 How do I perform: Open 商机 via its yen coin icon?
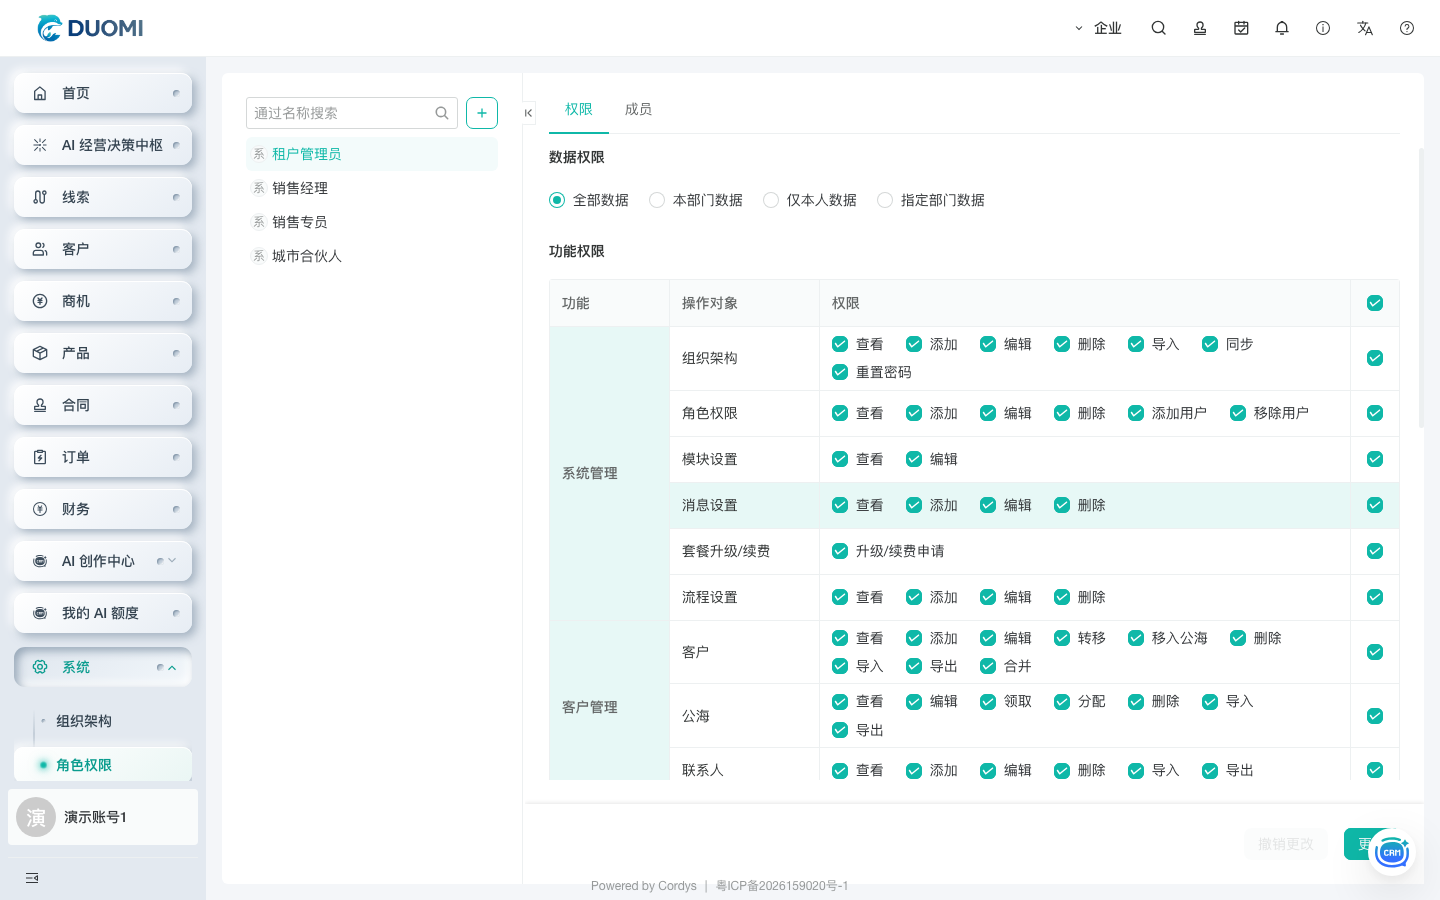(40, 301)
